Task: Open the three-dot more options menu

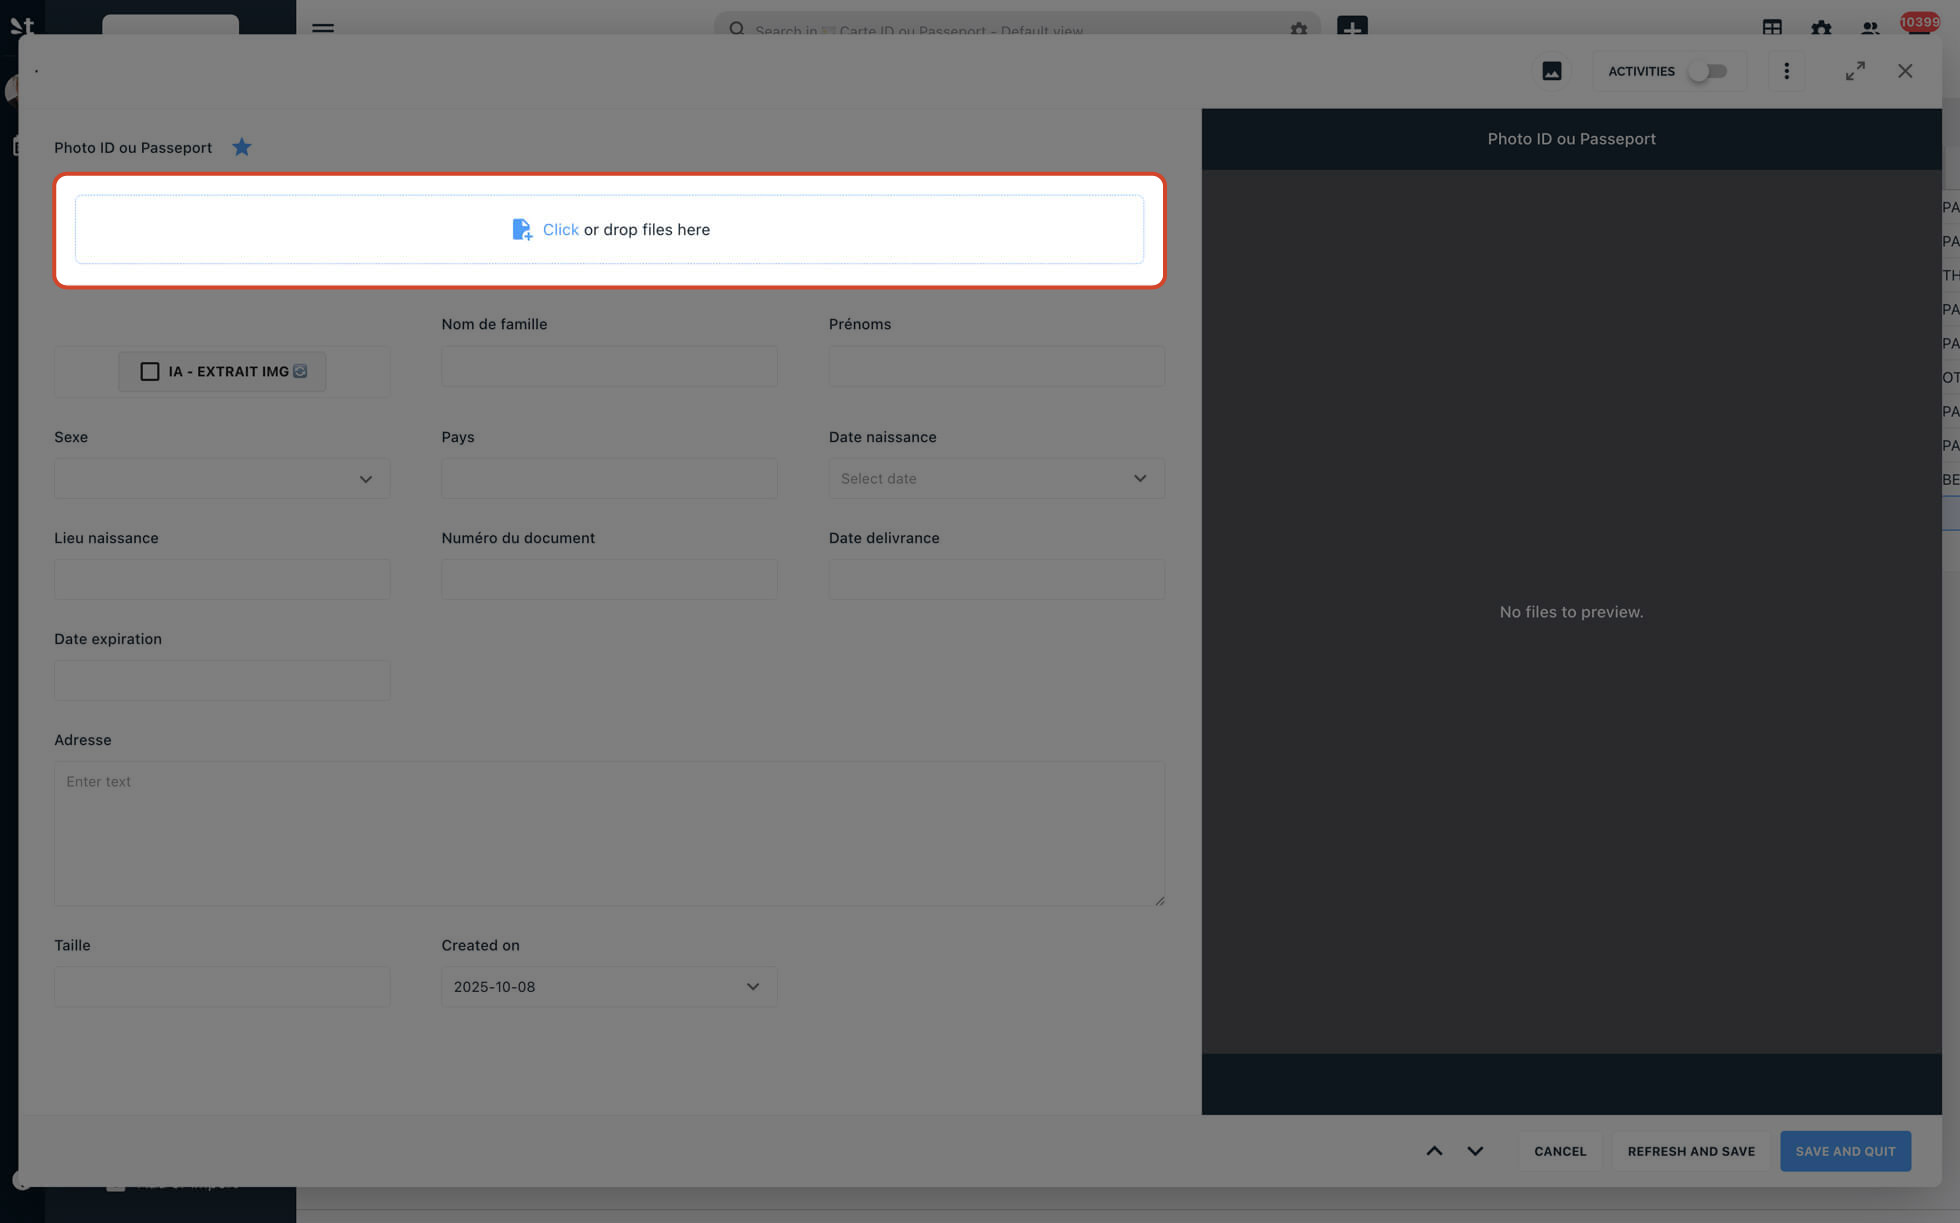Action: (x=1786, y=71)
